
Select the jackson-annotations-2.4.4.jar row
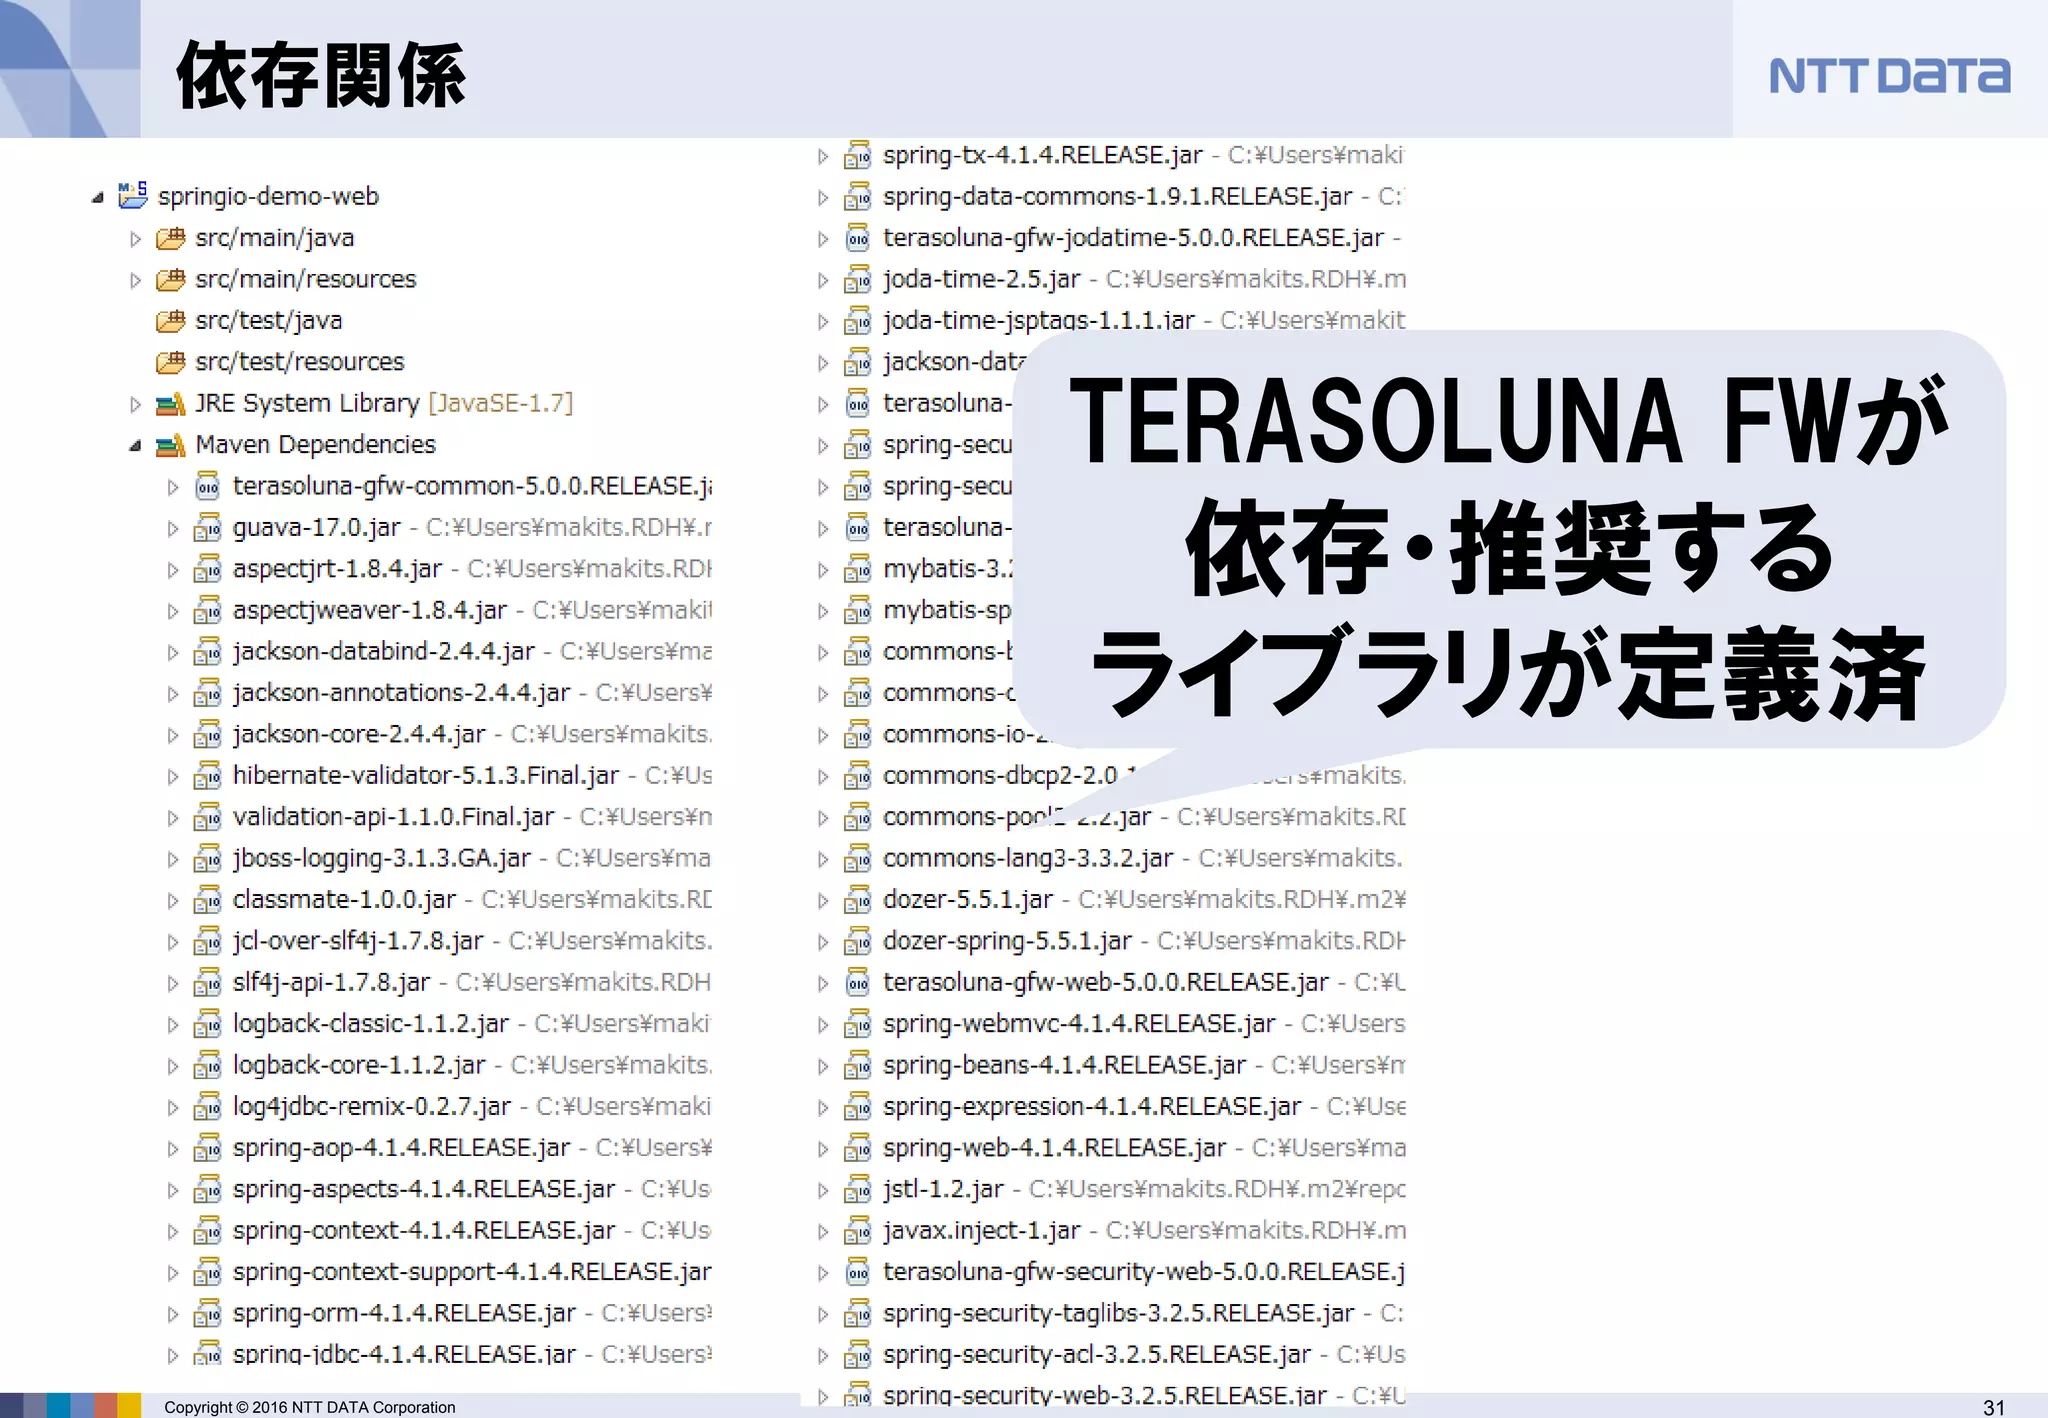(440, 693)
